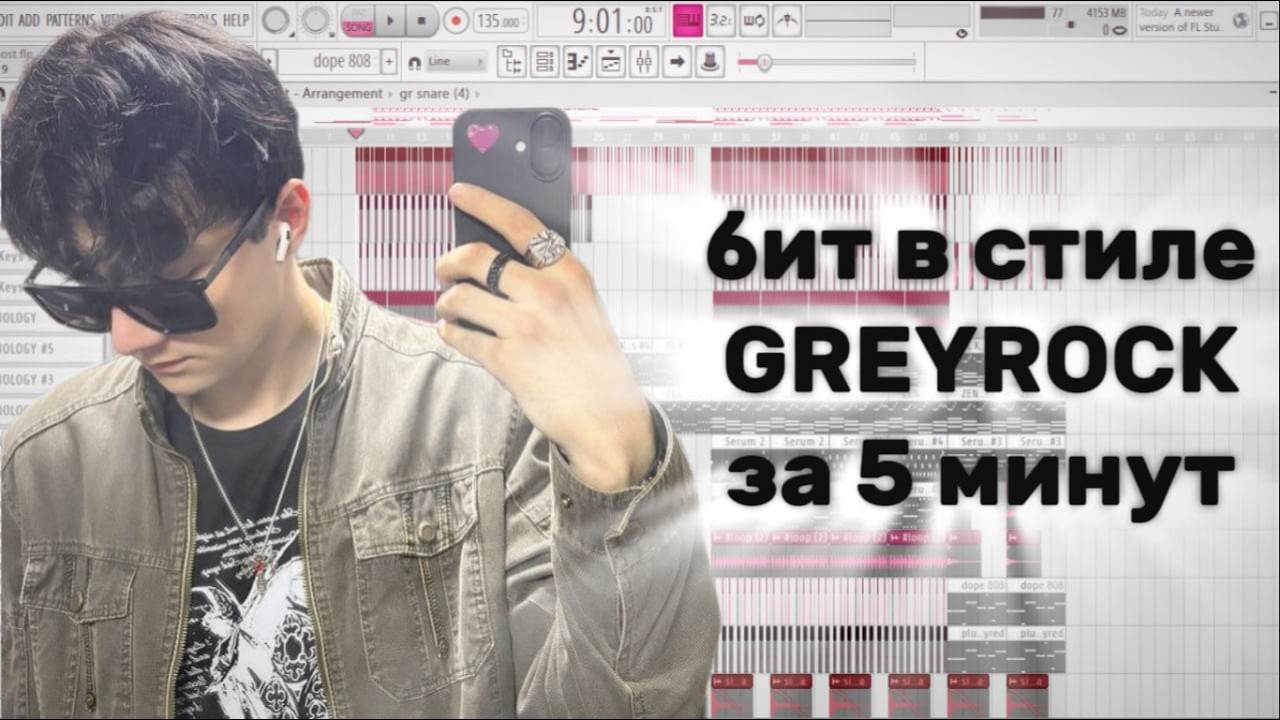Click the 135.000 tempo field
The width and height of the screenshot is (1280, 720).
click(x=500, y=20)
